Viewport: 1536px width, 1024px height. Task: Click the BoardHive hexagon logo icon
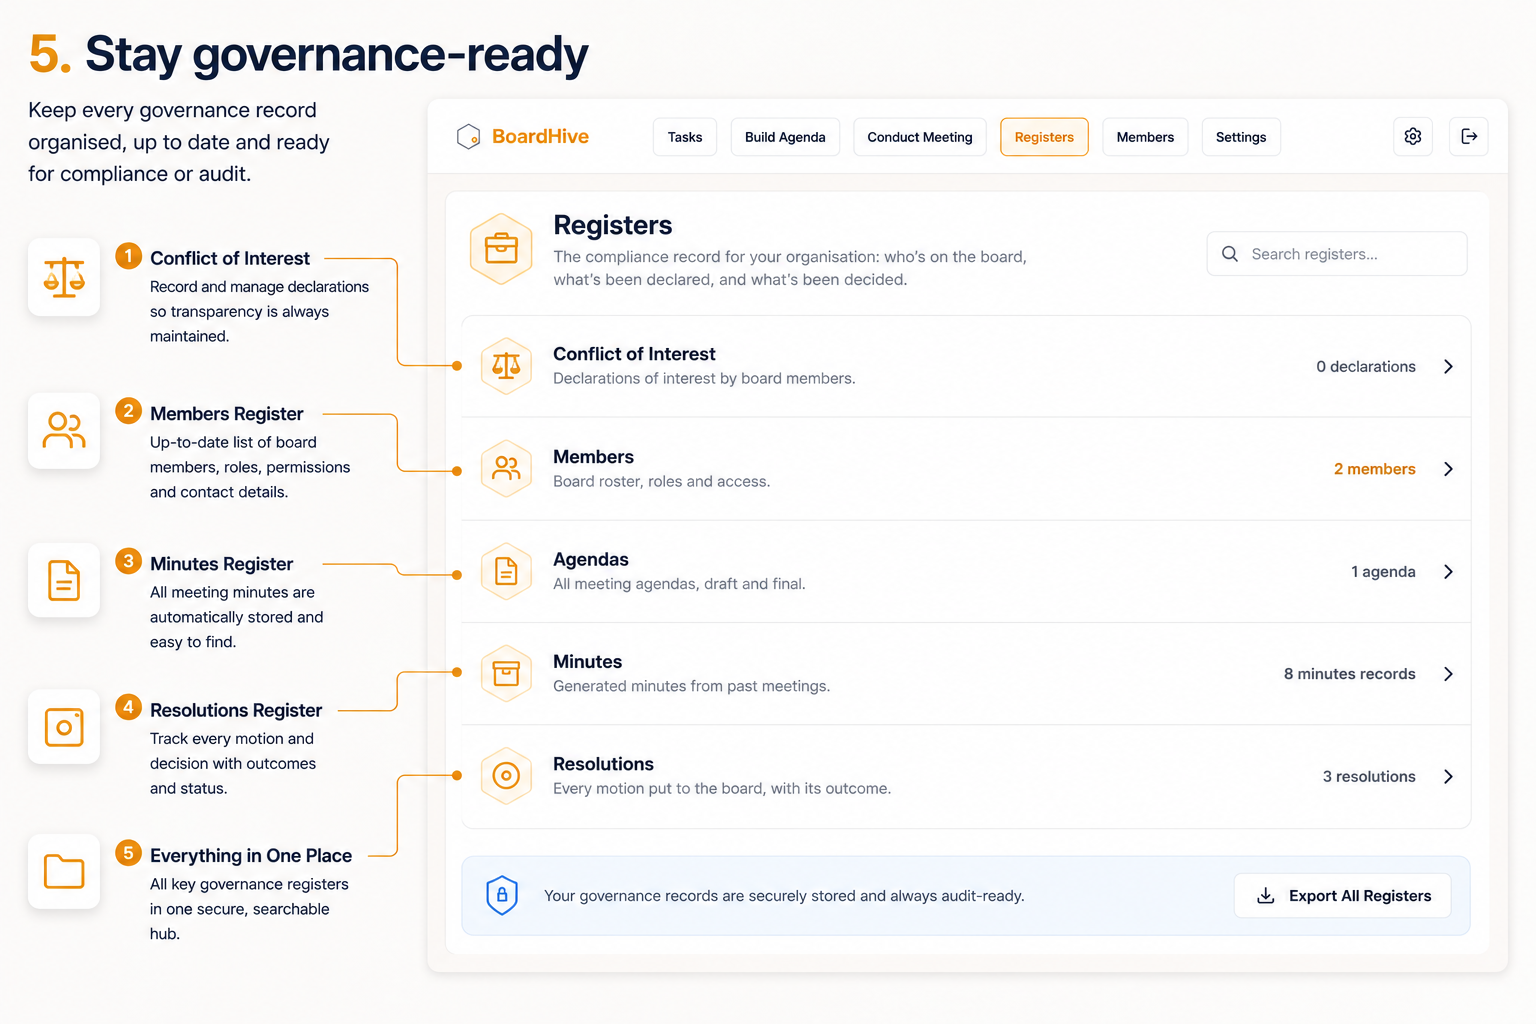(468, 137)
